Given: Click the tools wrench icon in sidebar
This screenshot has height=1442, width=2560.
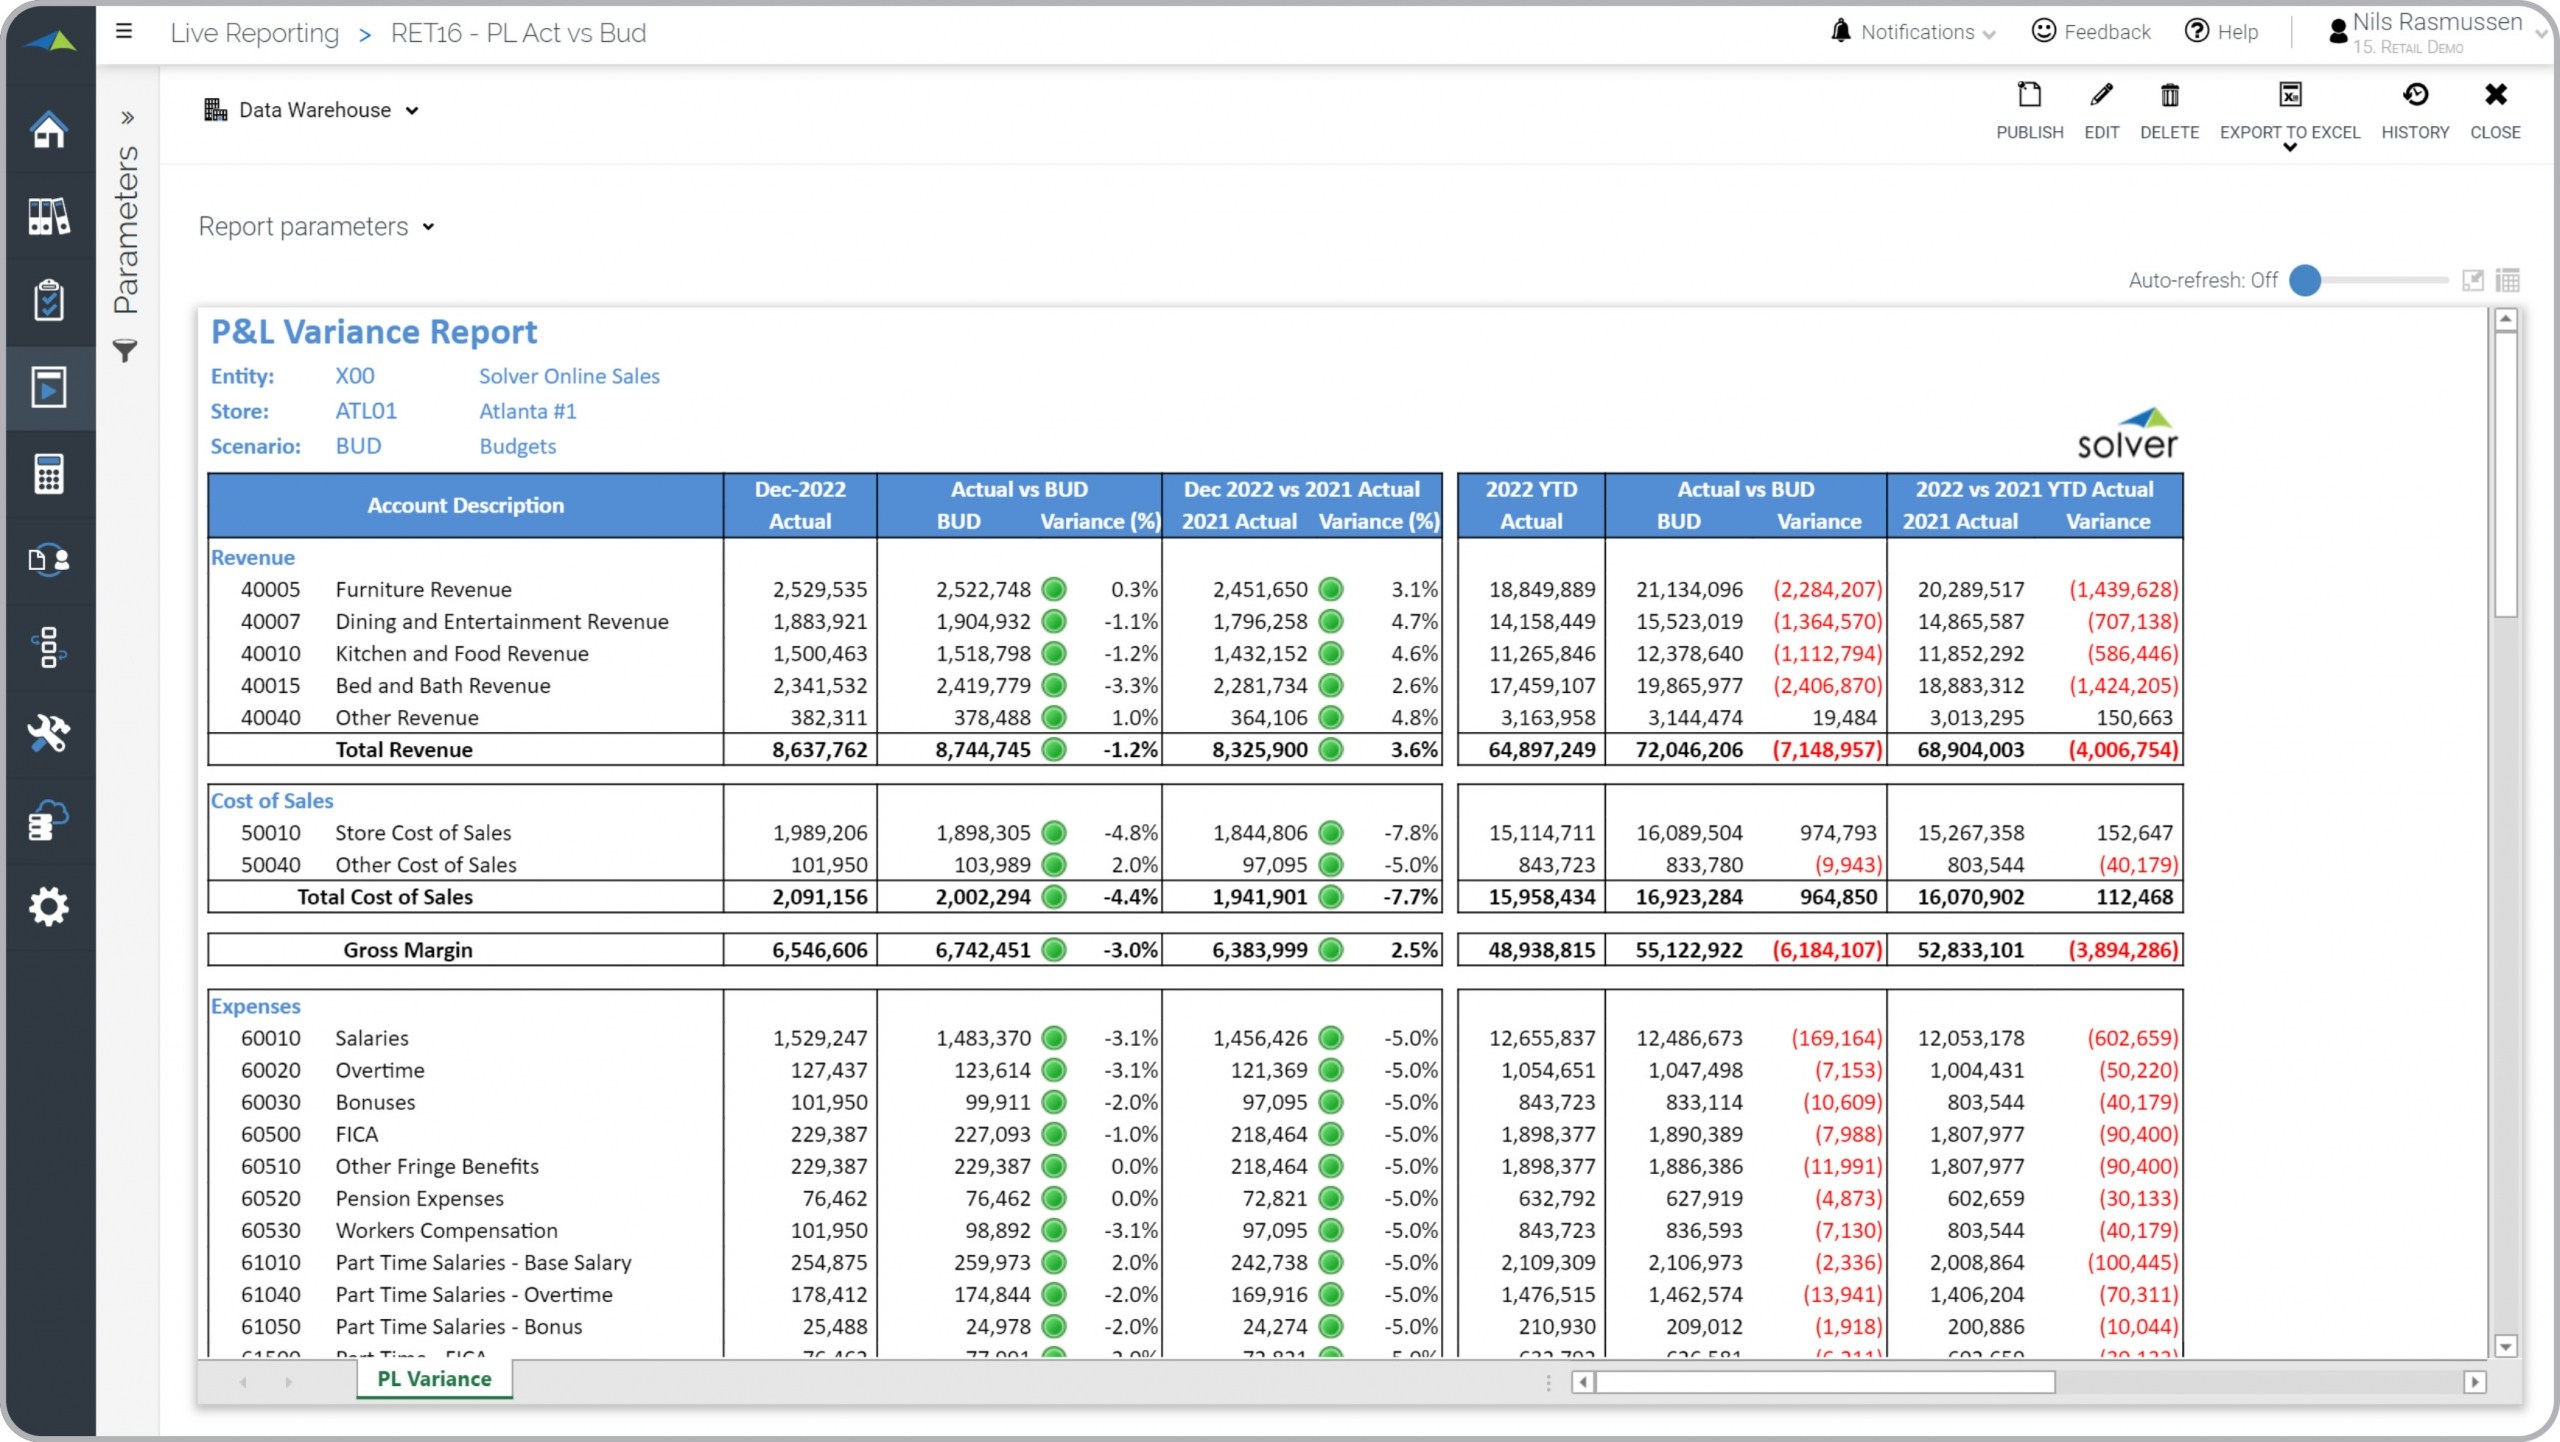Looking at the screenshot, I should [48, 734].
